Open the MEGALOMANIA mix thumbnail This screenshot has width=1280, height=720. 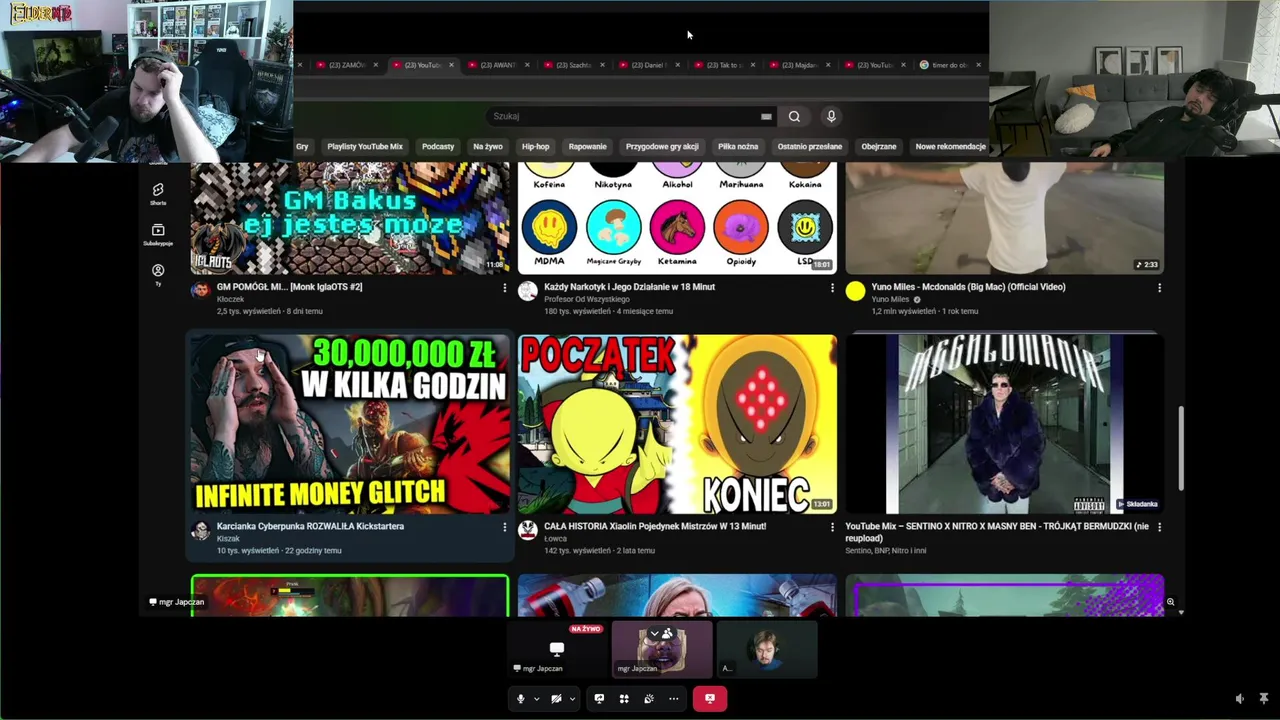(x=1005, y=424)
